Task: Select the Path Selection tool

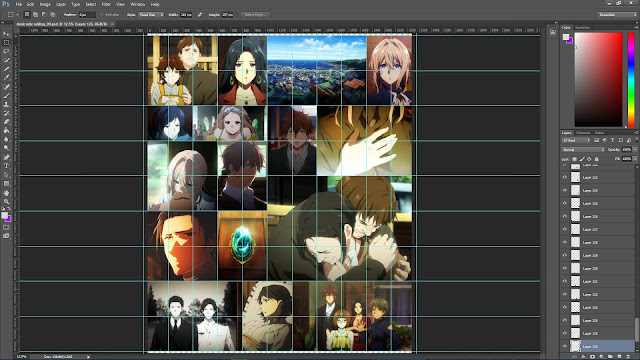Action: click(x=6, y=175)
